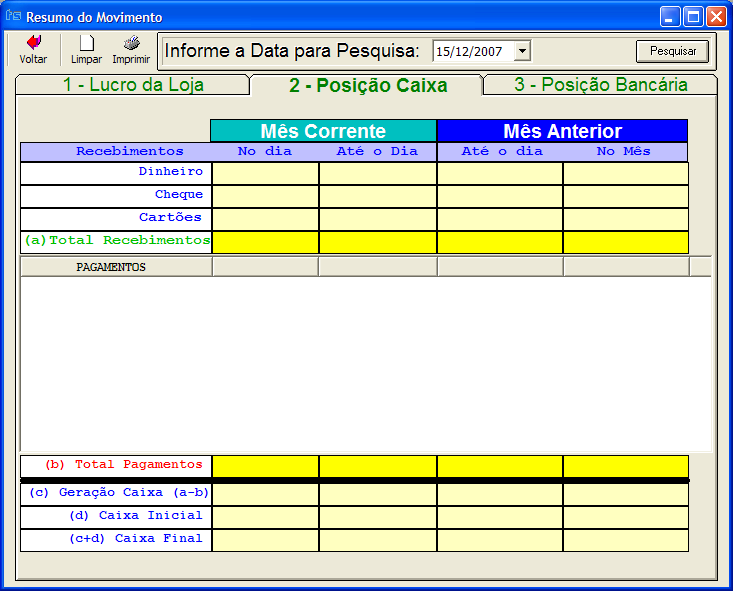Image resolution: width=733 pixels, height=591 pixels.
Task: Switch to 1 - Lucro da Loja tab
Action: 133,85
